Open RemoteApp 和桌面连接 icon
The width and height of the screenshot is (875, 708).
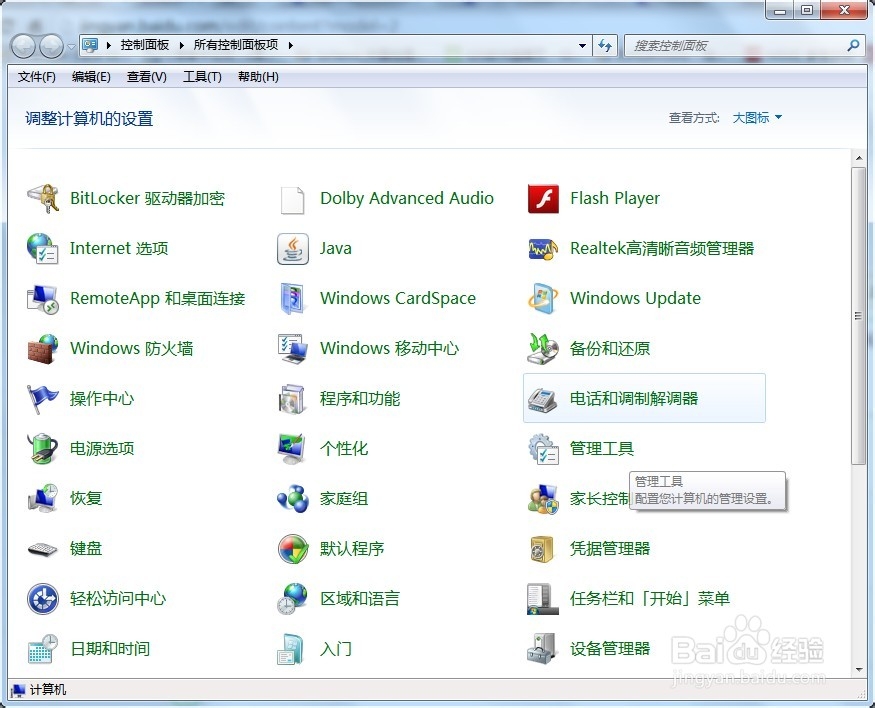pos(43,298)
